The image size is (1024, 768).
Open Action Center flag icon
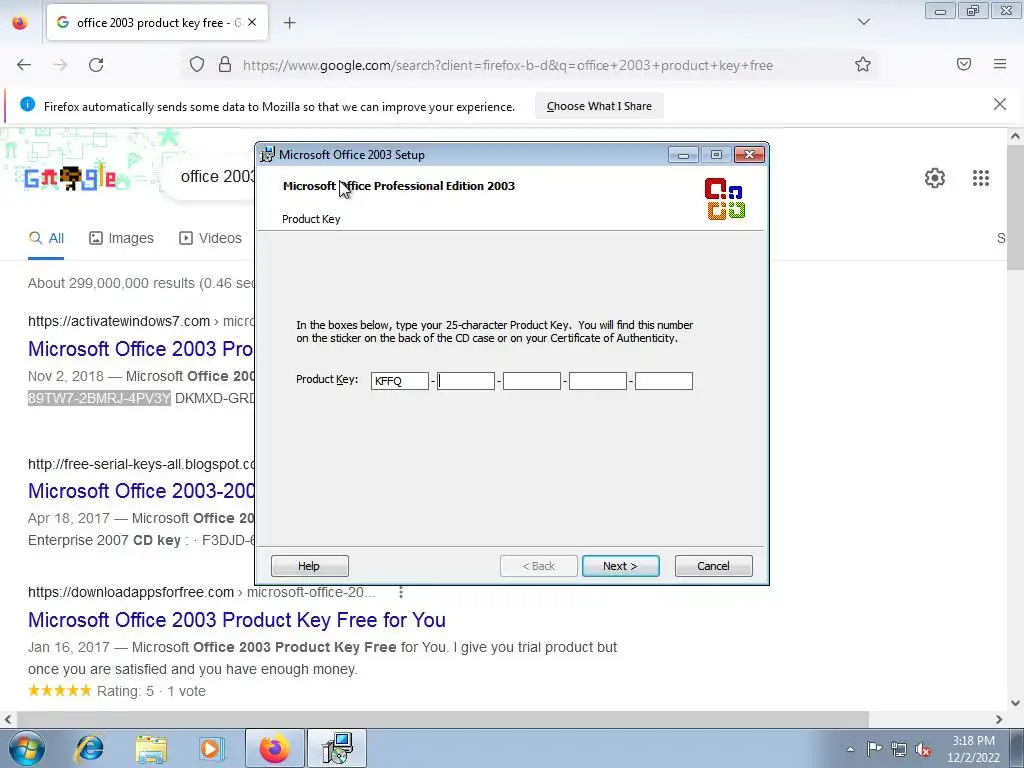(x=874, y=748)
